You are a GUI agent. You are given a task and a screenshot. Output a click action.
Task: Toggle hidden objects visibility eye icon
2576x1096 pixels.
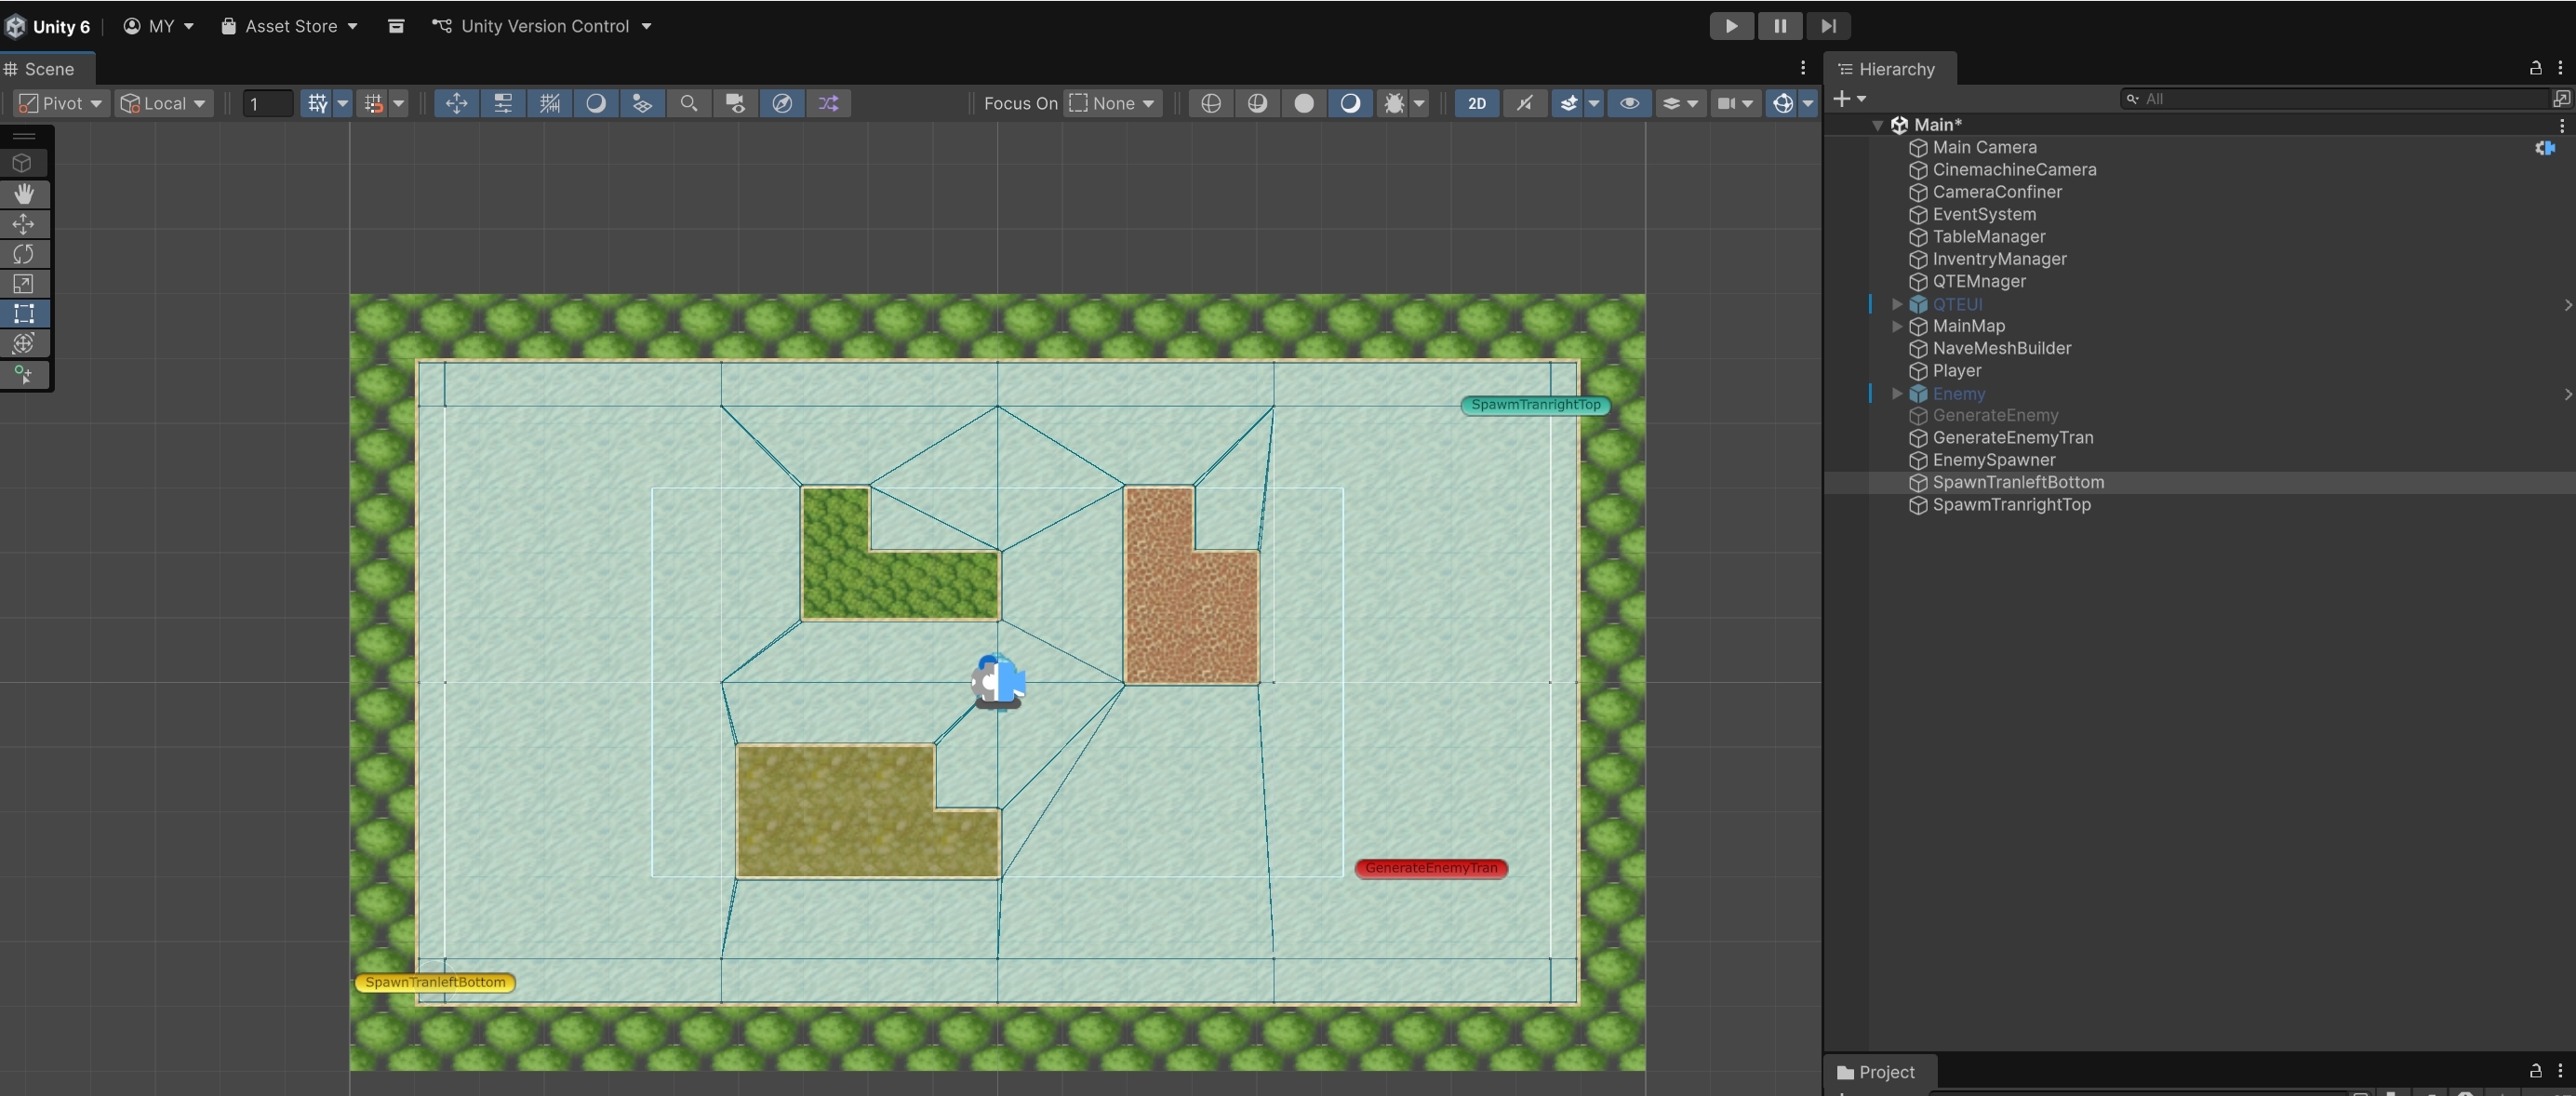[1629, 103]
